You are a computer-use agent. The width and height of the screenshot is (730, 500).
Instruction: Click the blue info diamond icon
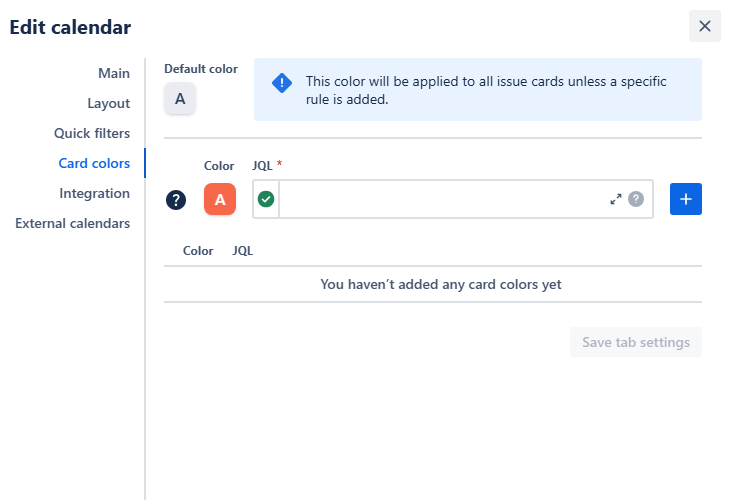(x=282, y=83)
